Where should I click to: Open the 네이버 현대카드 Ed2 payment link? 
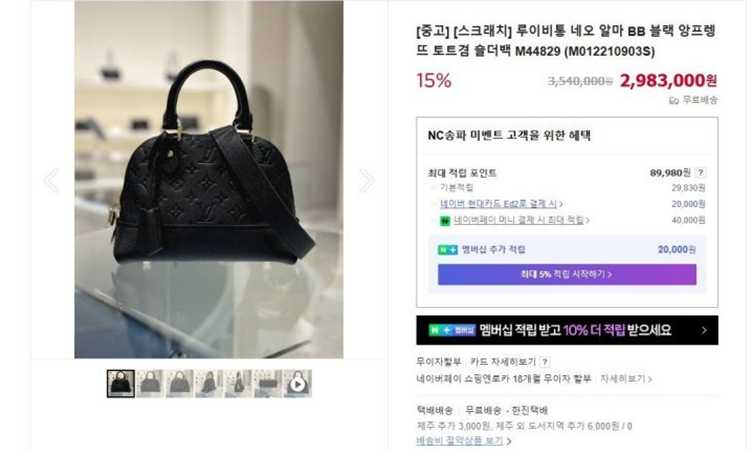coord(498,204)
